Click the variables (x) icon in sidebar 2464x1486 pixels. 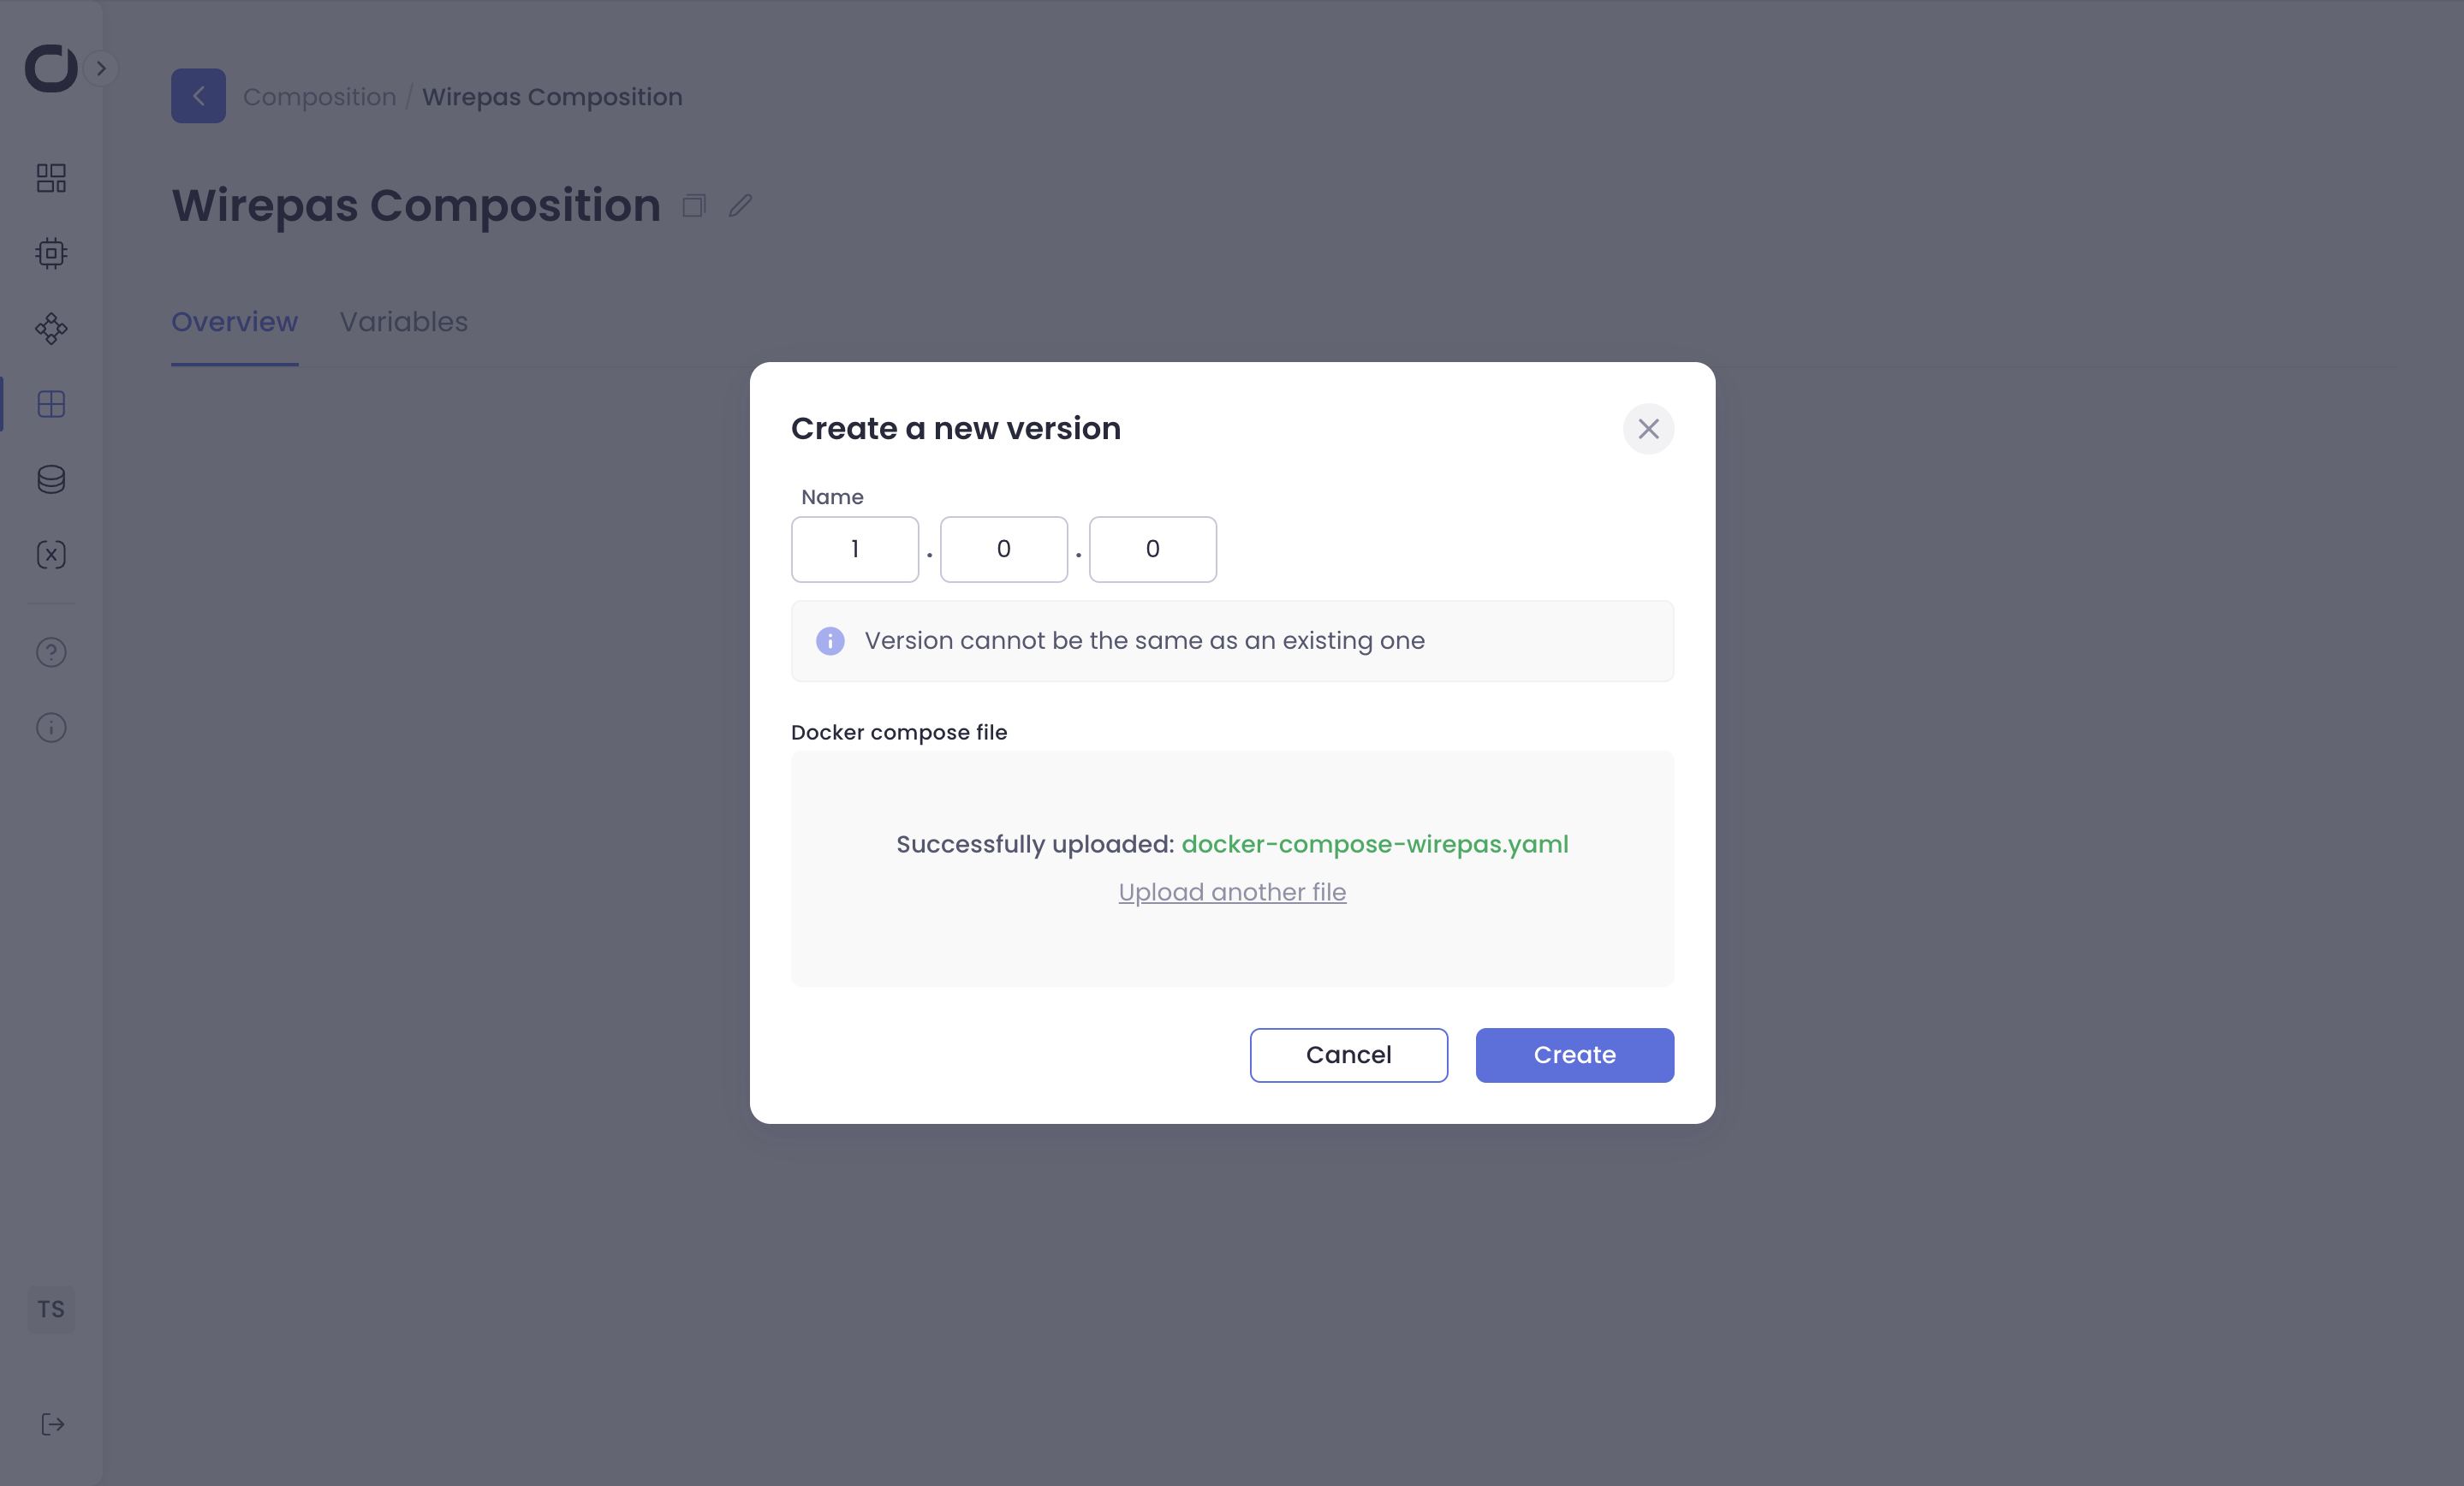(51, 555)
